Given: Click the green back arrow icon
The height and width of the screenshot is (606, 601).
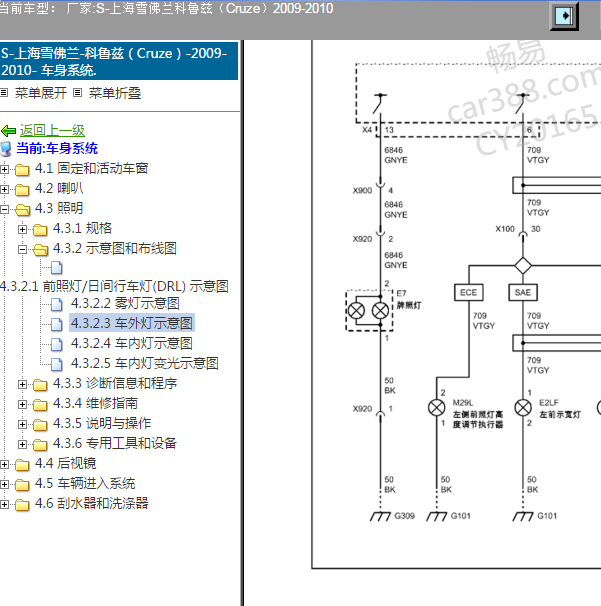Looking at the screenshot, I should click(9, 131).
